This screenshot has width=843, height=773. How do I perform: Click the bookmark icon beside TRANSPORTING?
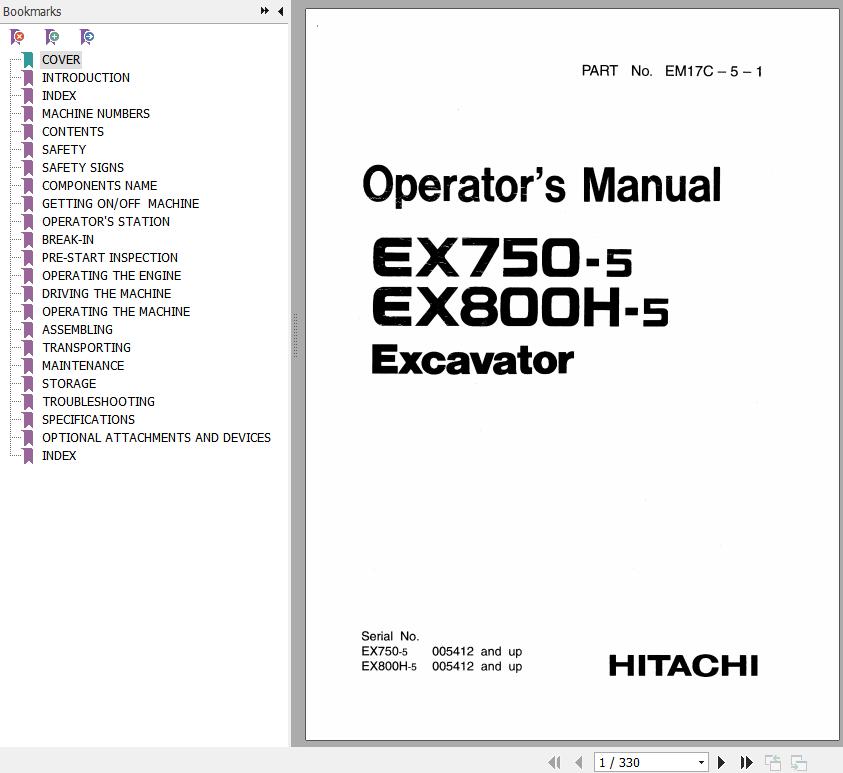point(28,348)
